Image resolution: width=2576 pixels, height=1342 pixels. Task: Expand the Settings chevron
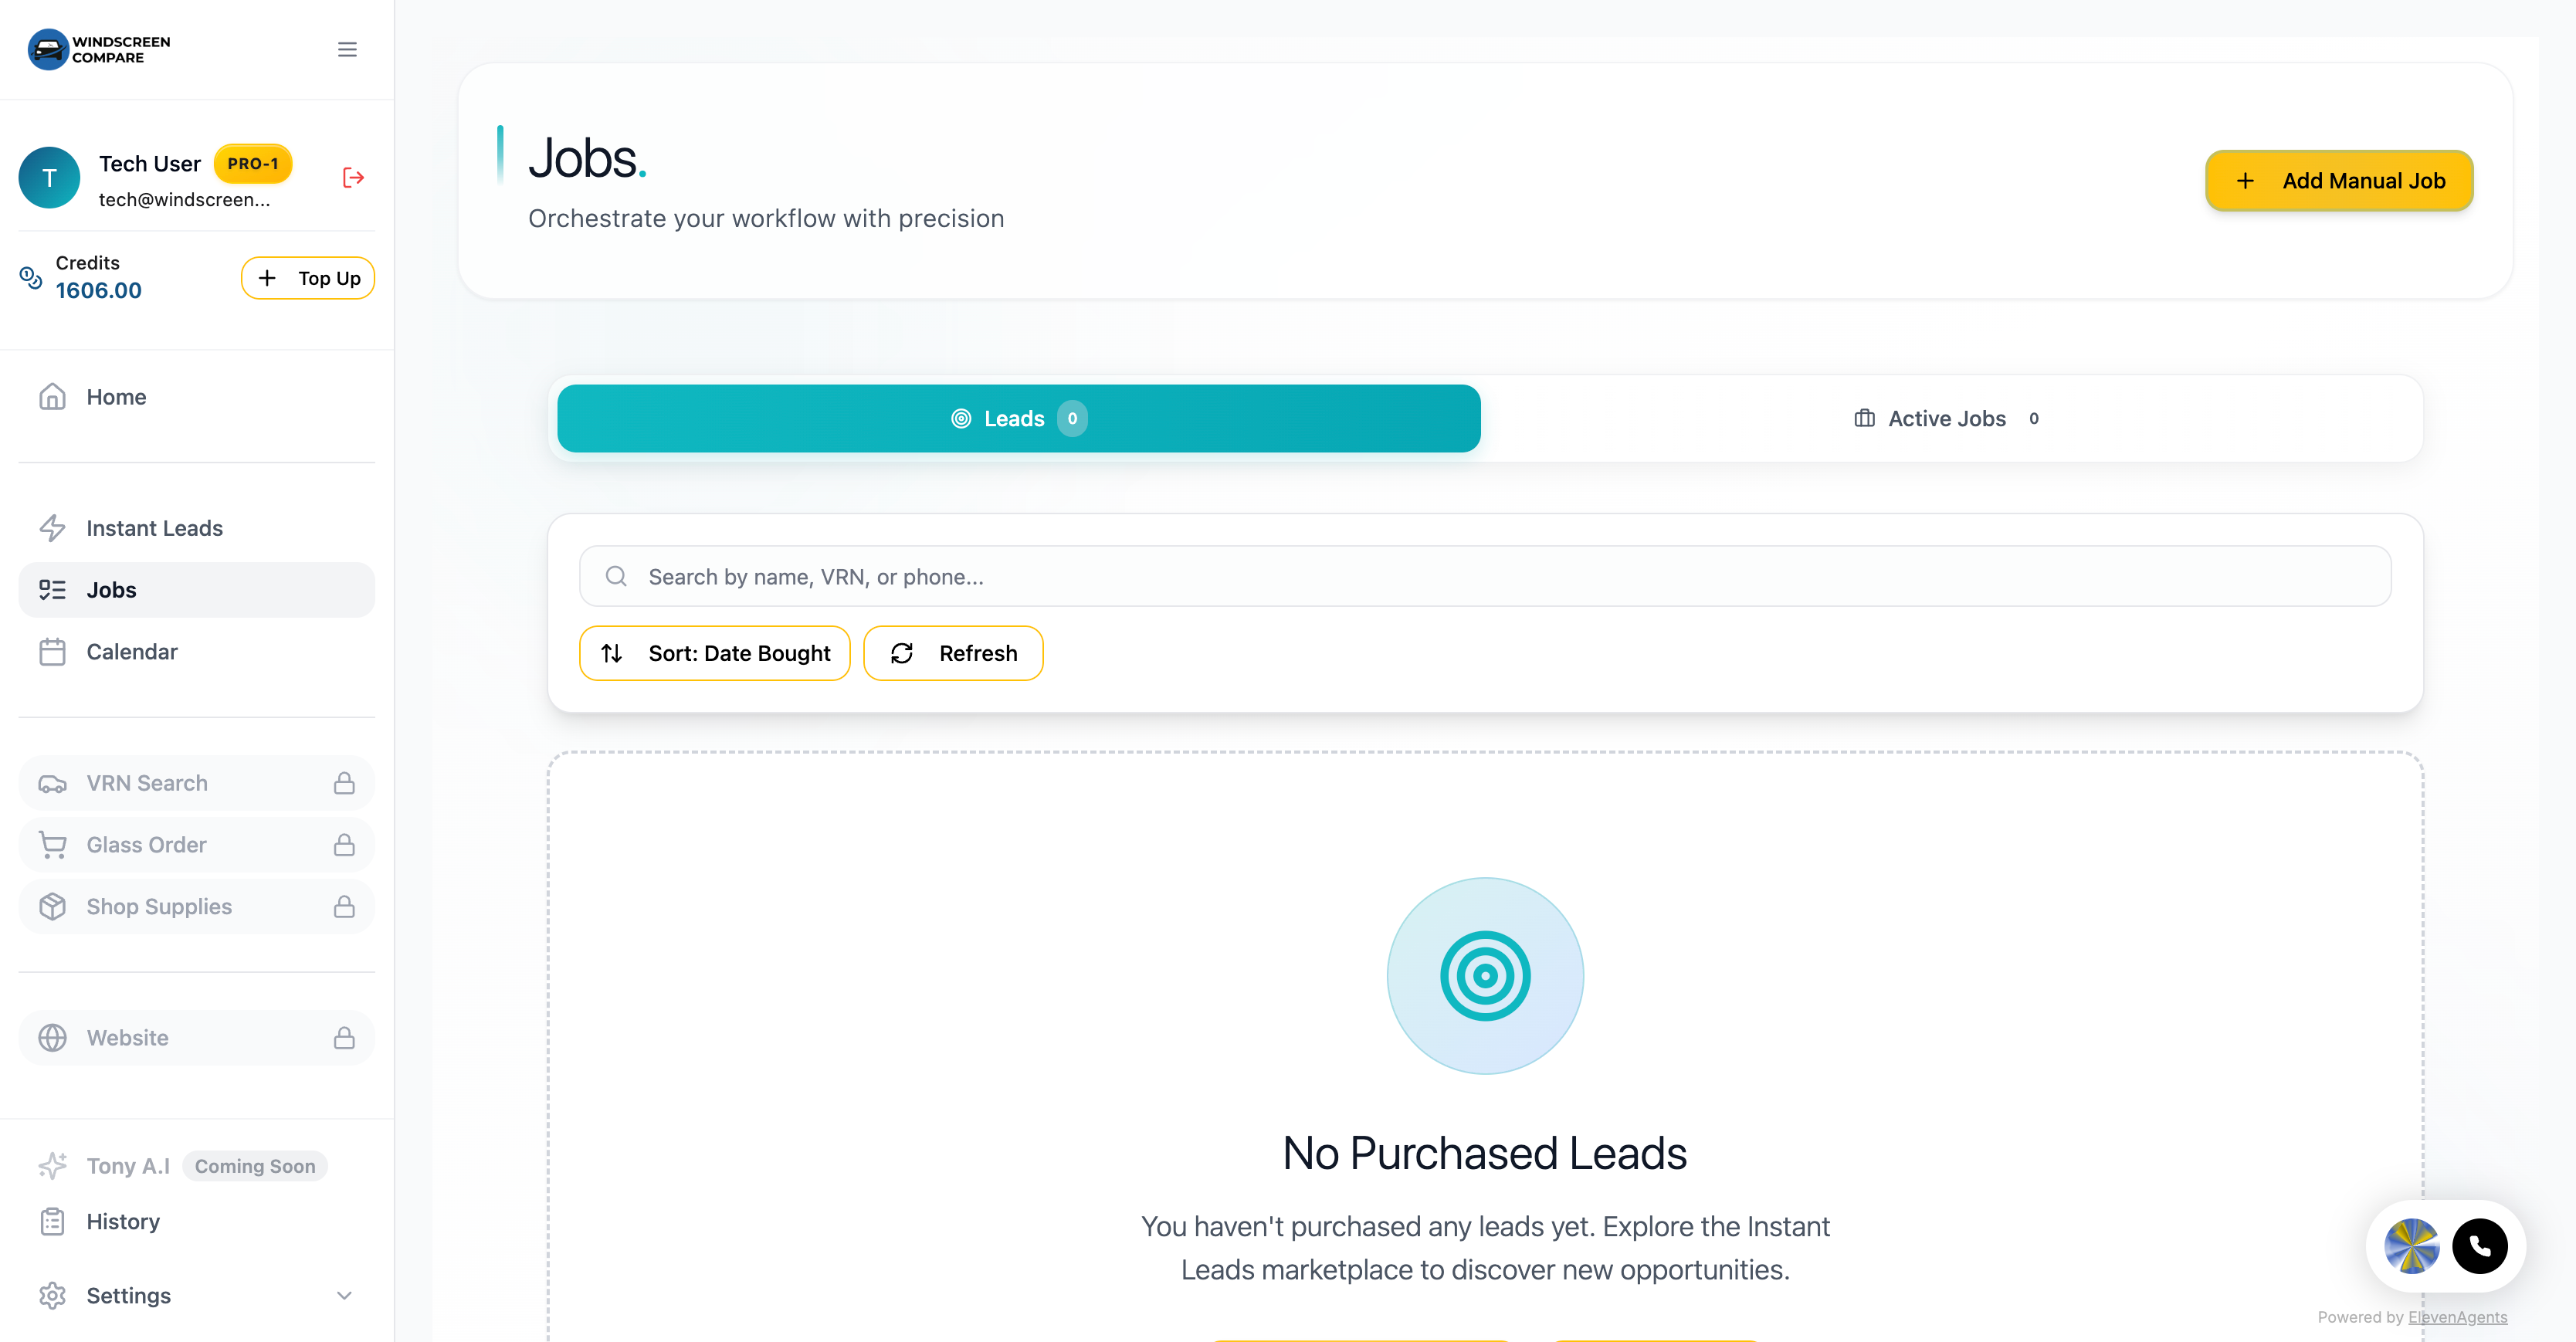pyautogui.click(x=344, y=1296)
